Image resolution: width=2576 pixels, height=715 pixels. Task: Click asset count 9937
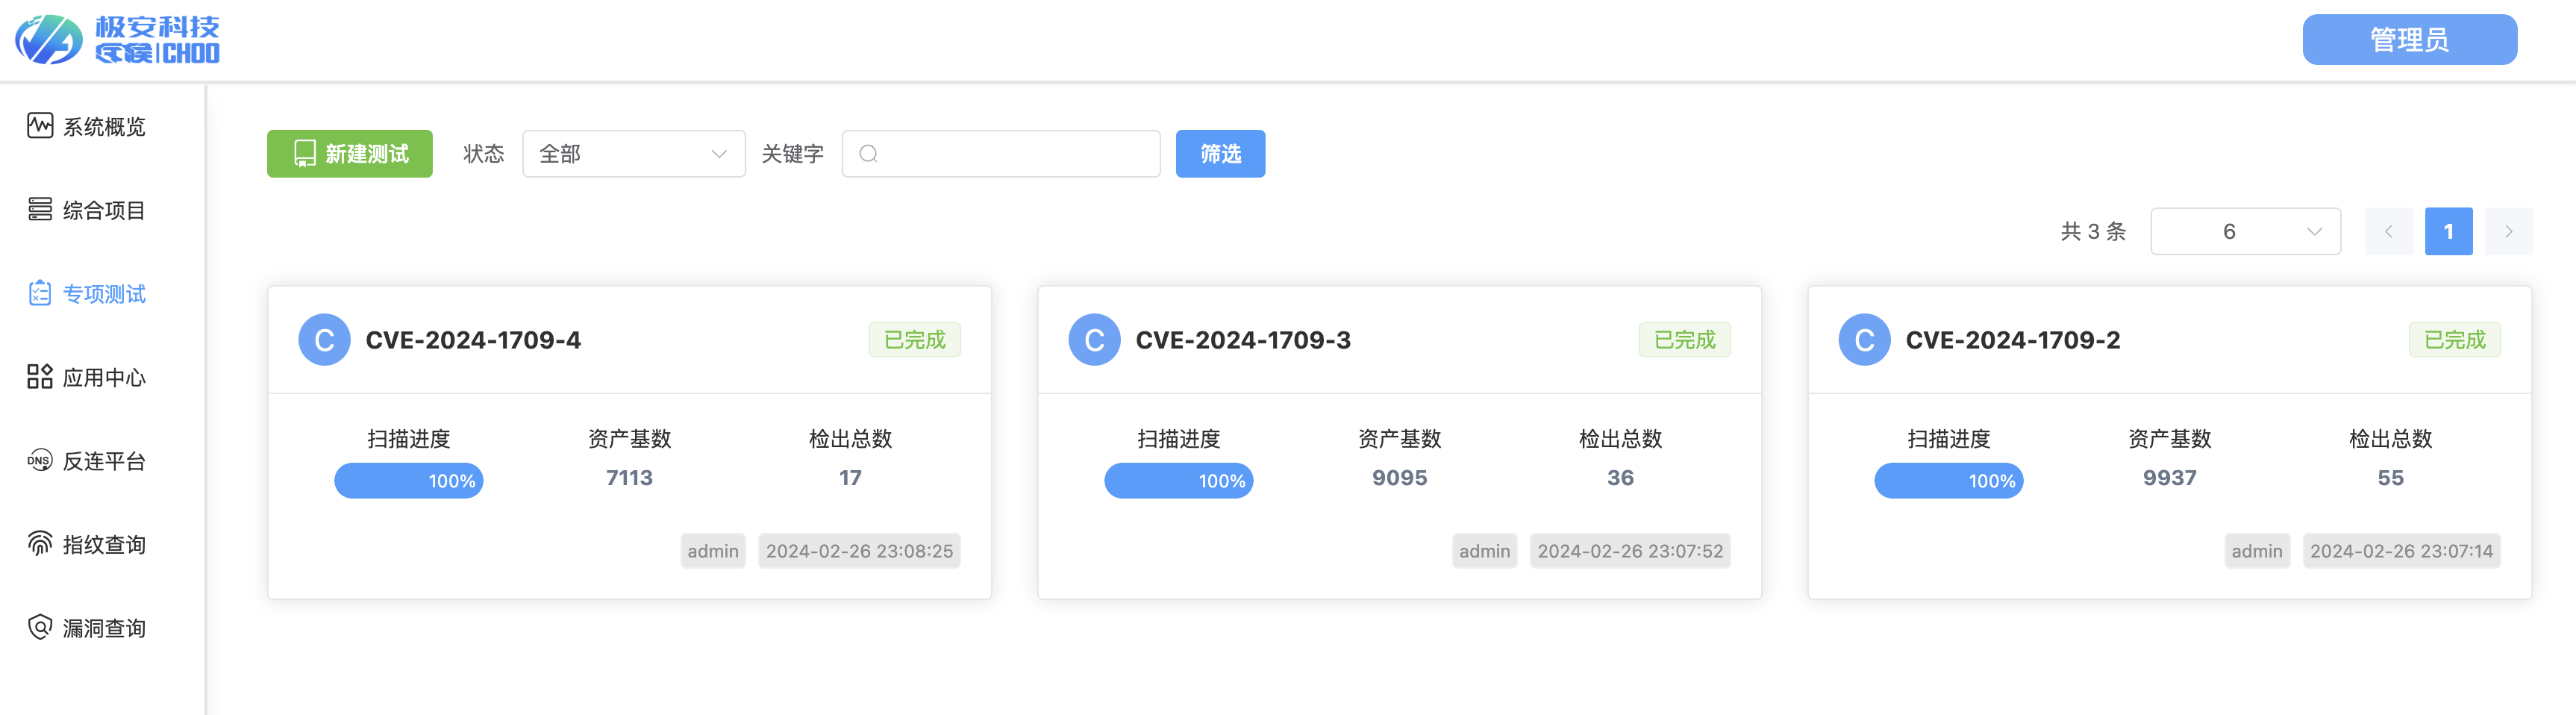click(2169, 478)
